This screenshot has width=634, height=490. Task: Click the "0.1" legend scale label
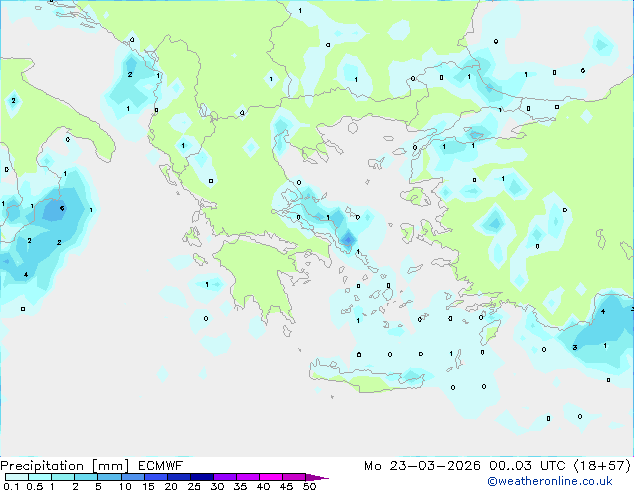click(x=11, y=486)
